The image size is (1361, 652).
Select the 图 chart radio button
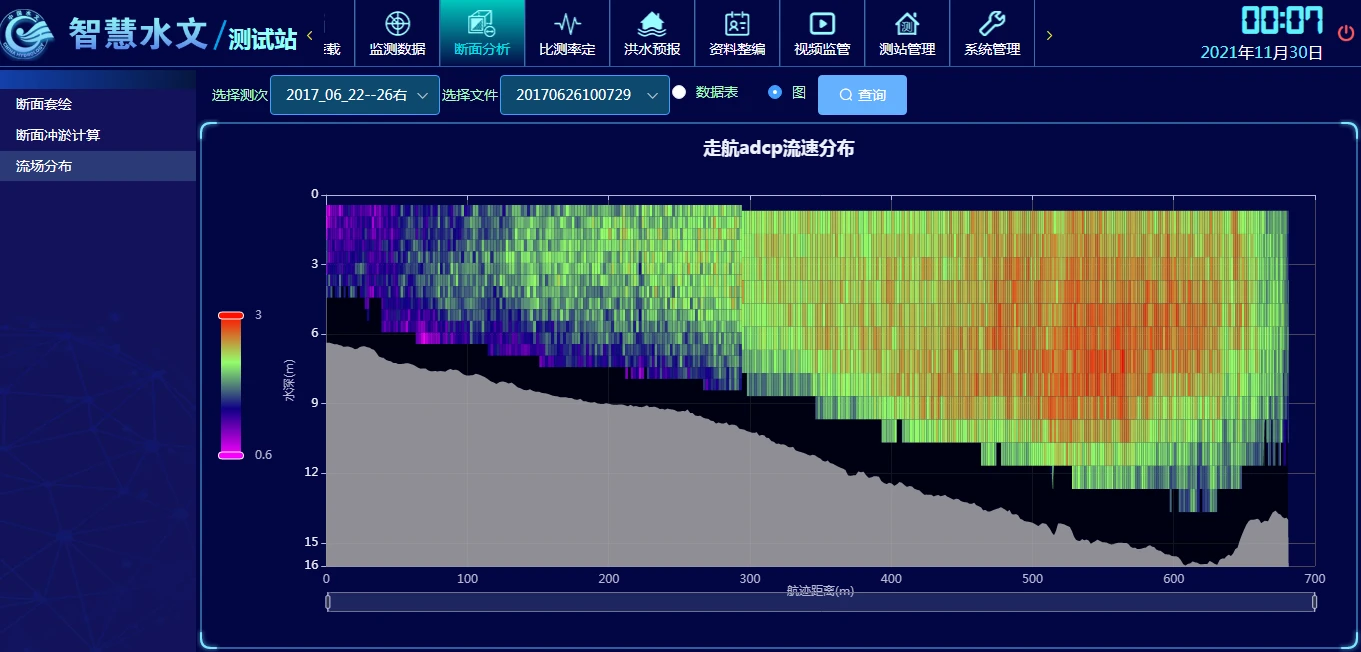tap(775, 92)
